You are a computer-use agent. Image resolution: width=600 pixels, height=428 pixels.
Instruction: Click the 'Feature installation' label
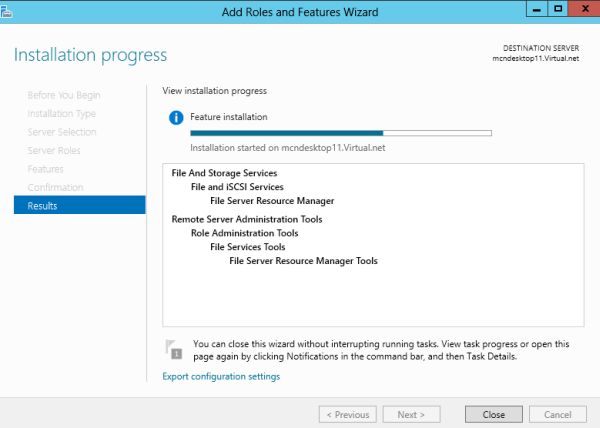click(229, 117)
